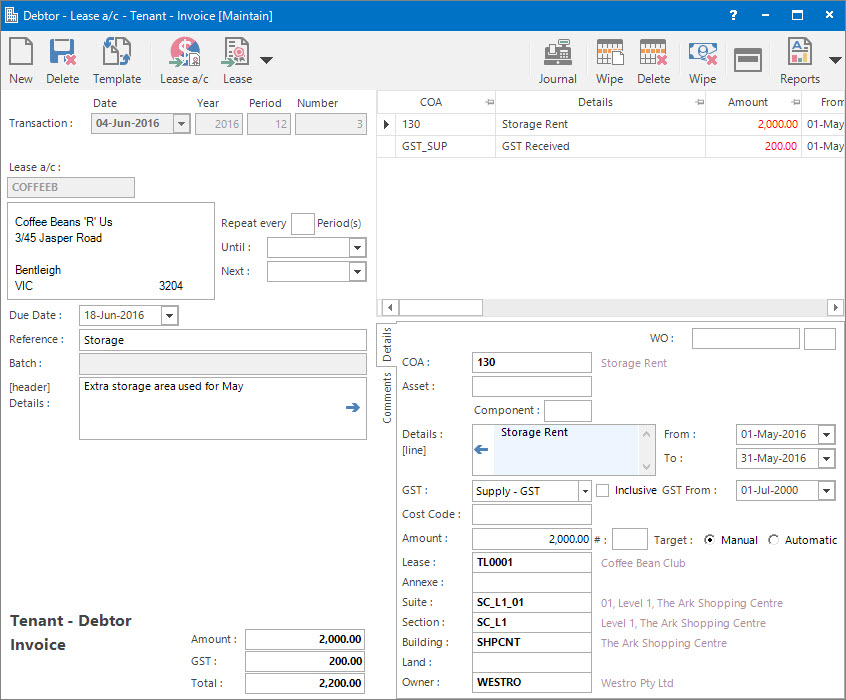
Task: Open the Lease a/c toolbar icon
Action: click(x=184, y=60)
